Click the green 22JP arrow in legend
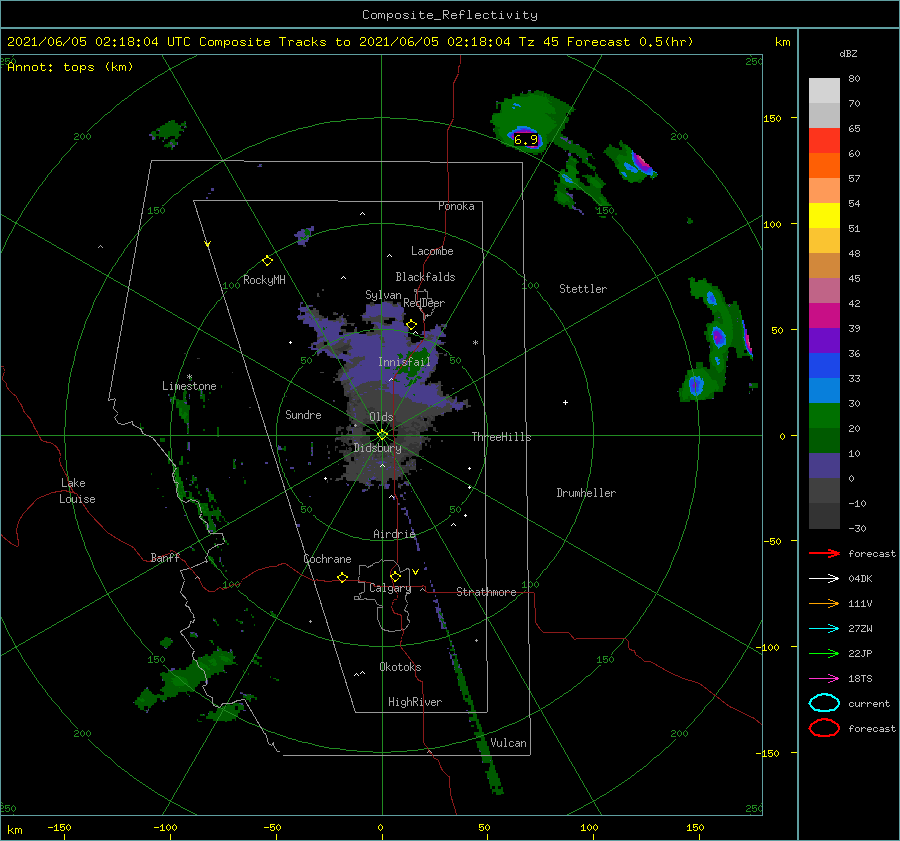The height and width of the screenshot is (841, 900). coord(824,653)
